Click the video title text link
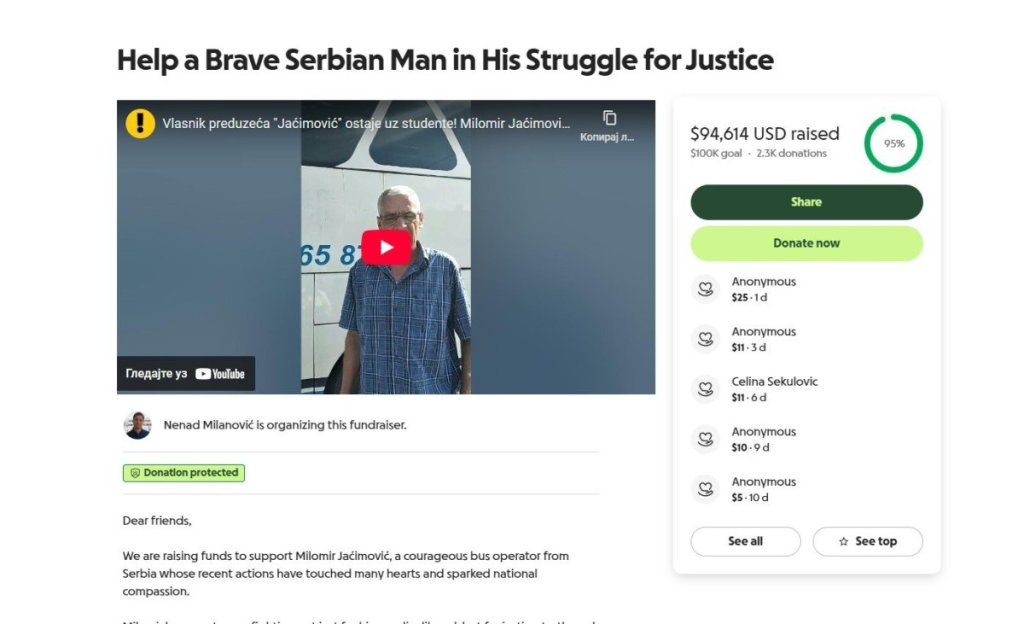The height and width of the screenshot is (624, 1024). [x=366, y=124]
